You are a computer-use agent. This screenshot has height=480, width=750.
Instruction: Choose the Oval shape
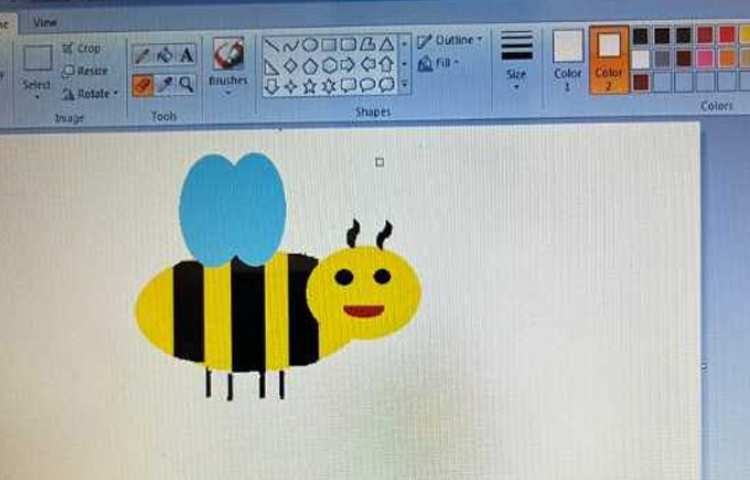pyautogui.click(x=310, y=45)
